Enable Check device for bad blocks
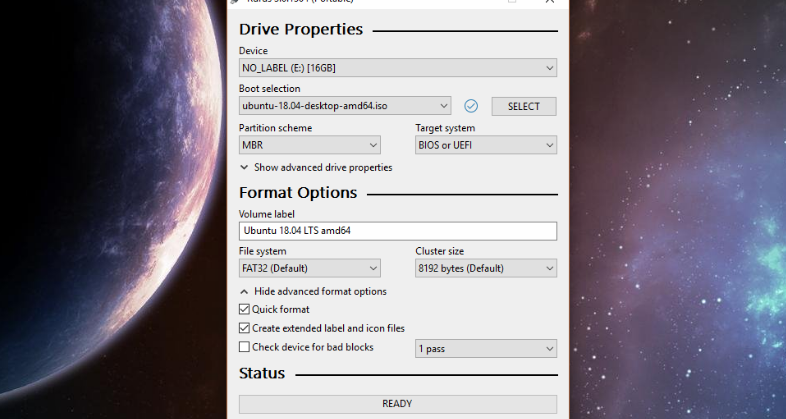This screenshot has width=786, height=419. (244, 347)
